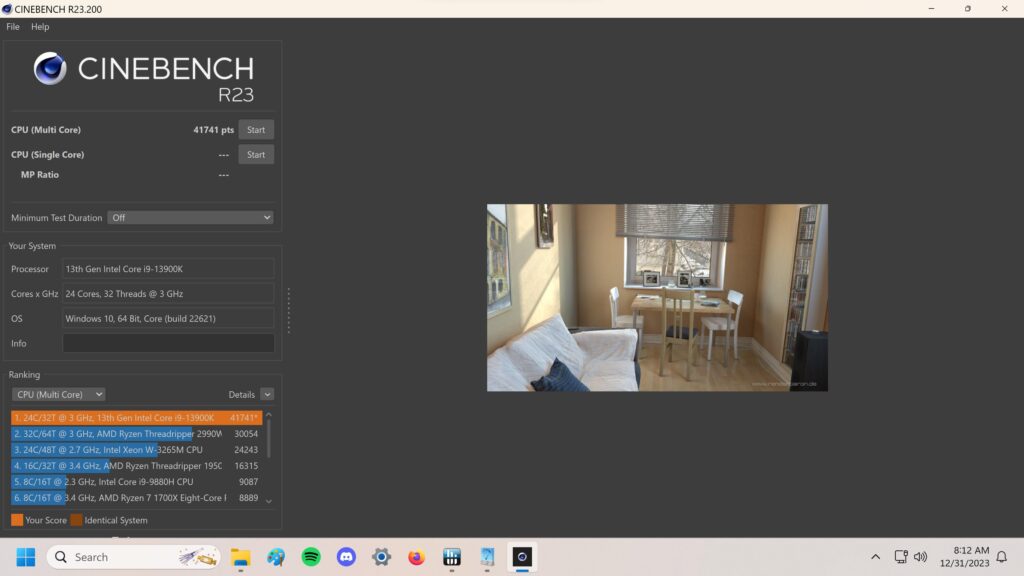Screen dimensions: 1024x576
Task: Open the network status tray icon
Action: 901,557
